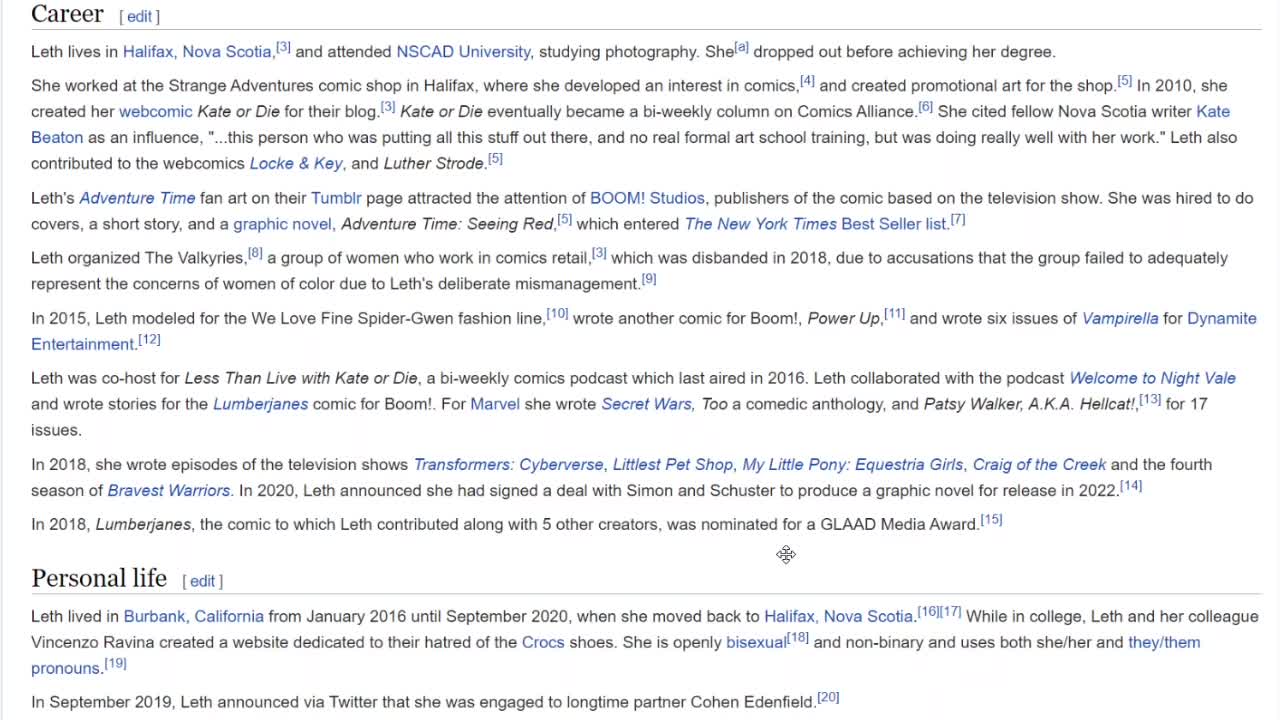
Task: Open My Little Pony: Equestria Girls link
Action: [853, 464]
